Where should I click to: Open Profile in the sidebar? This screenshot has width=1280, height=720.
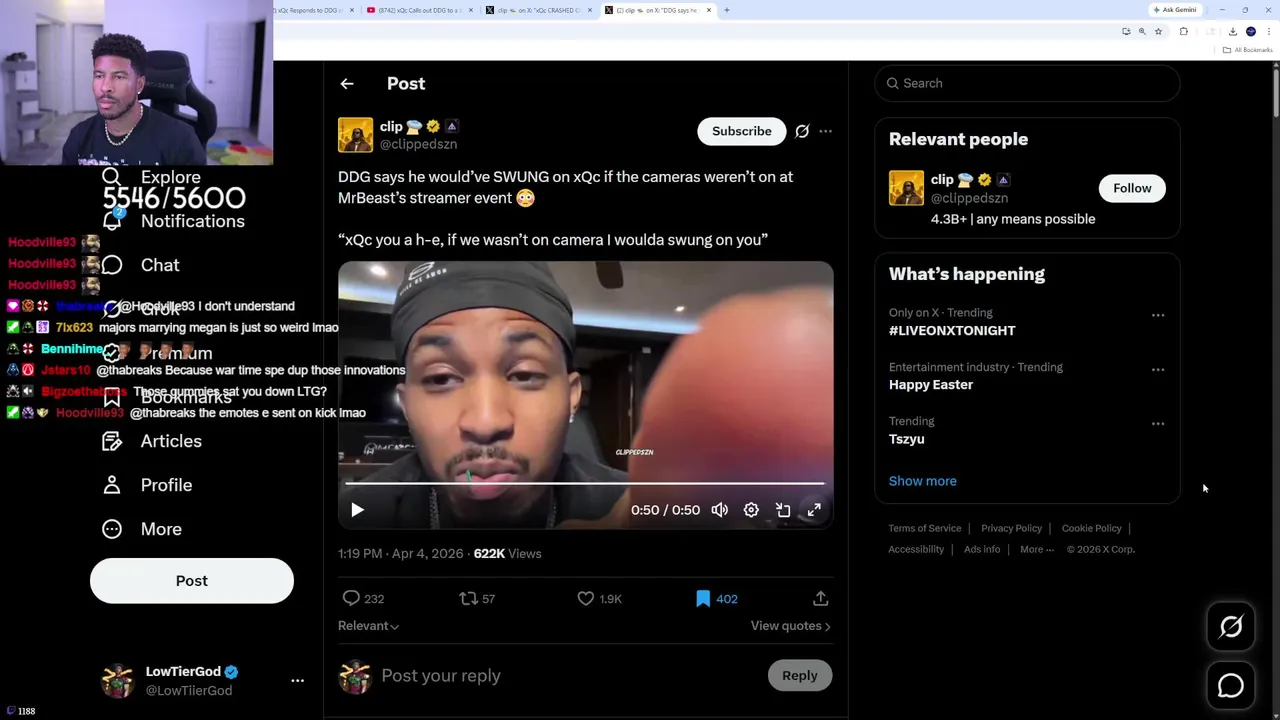(x=147, y=485)
